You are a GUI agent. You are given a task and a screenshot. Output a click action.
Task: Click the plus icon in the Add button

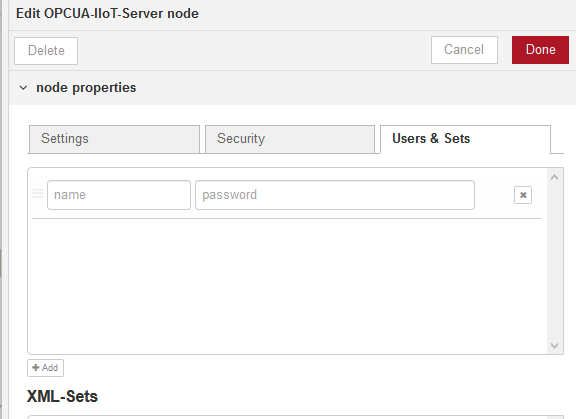click(36, 368)
